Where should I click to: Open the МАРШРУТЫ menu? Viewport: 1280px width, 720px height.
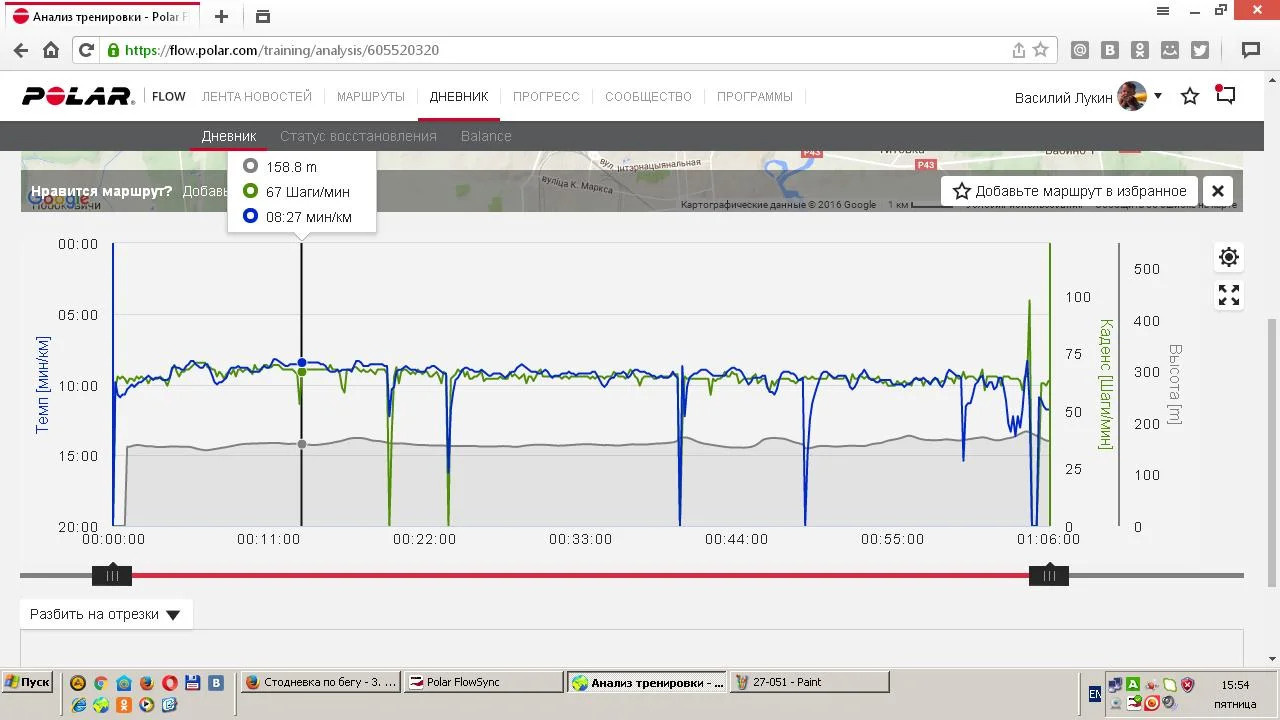(371, 96)
